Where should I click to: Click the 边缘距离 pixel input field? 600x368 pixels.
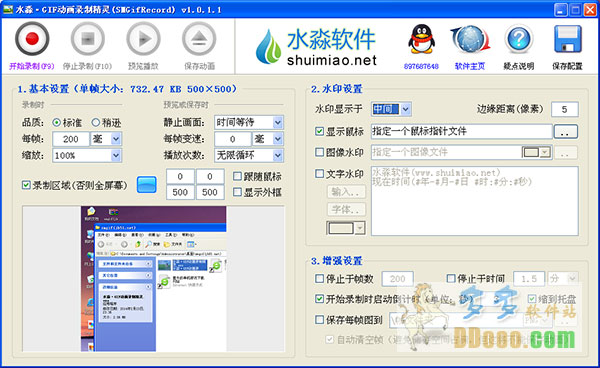pos(565,109)
